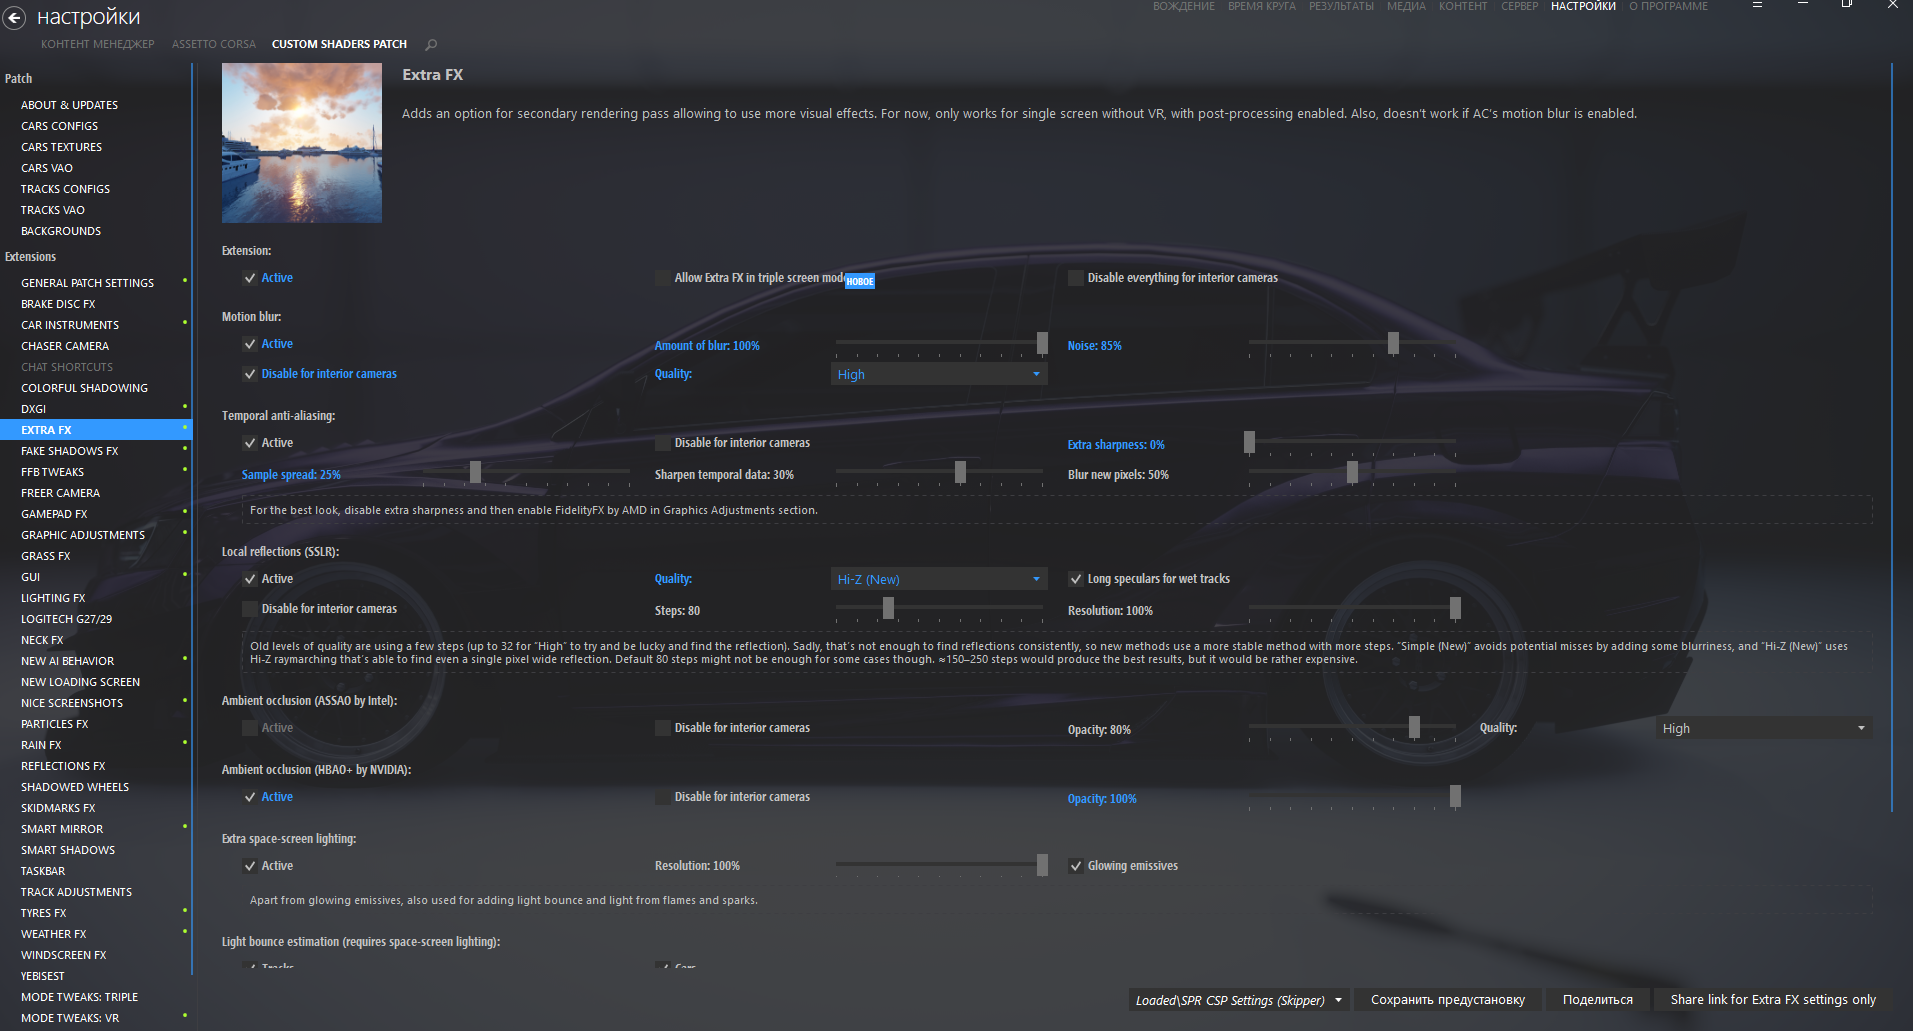Select Custom Shaders Patch tab
This screenshot has width=1913, height=1031.
pos(339,44)
